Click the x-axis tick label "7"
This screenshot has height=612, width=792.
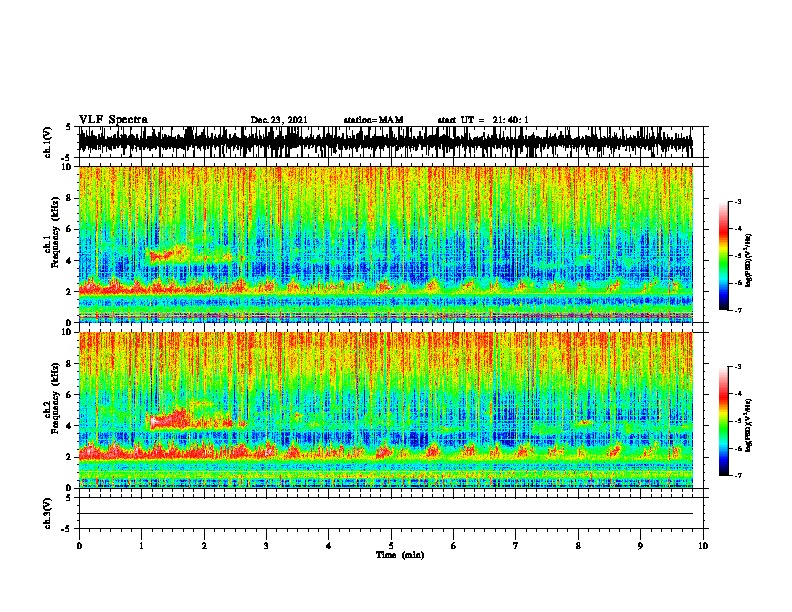click(x=516, y=546)
